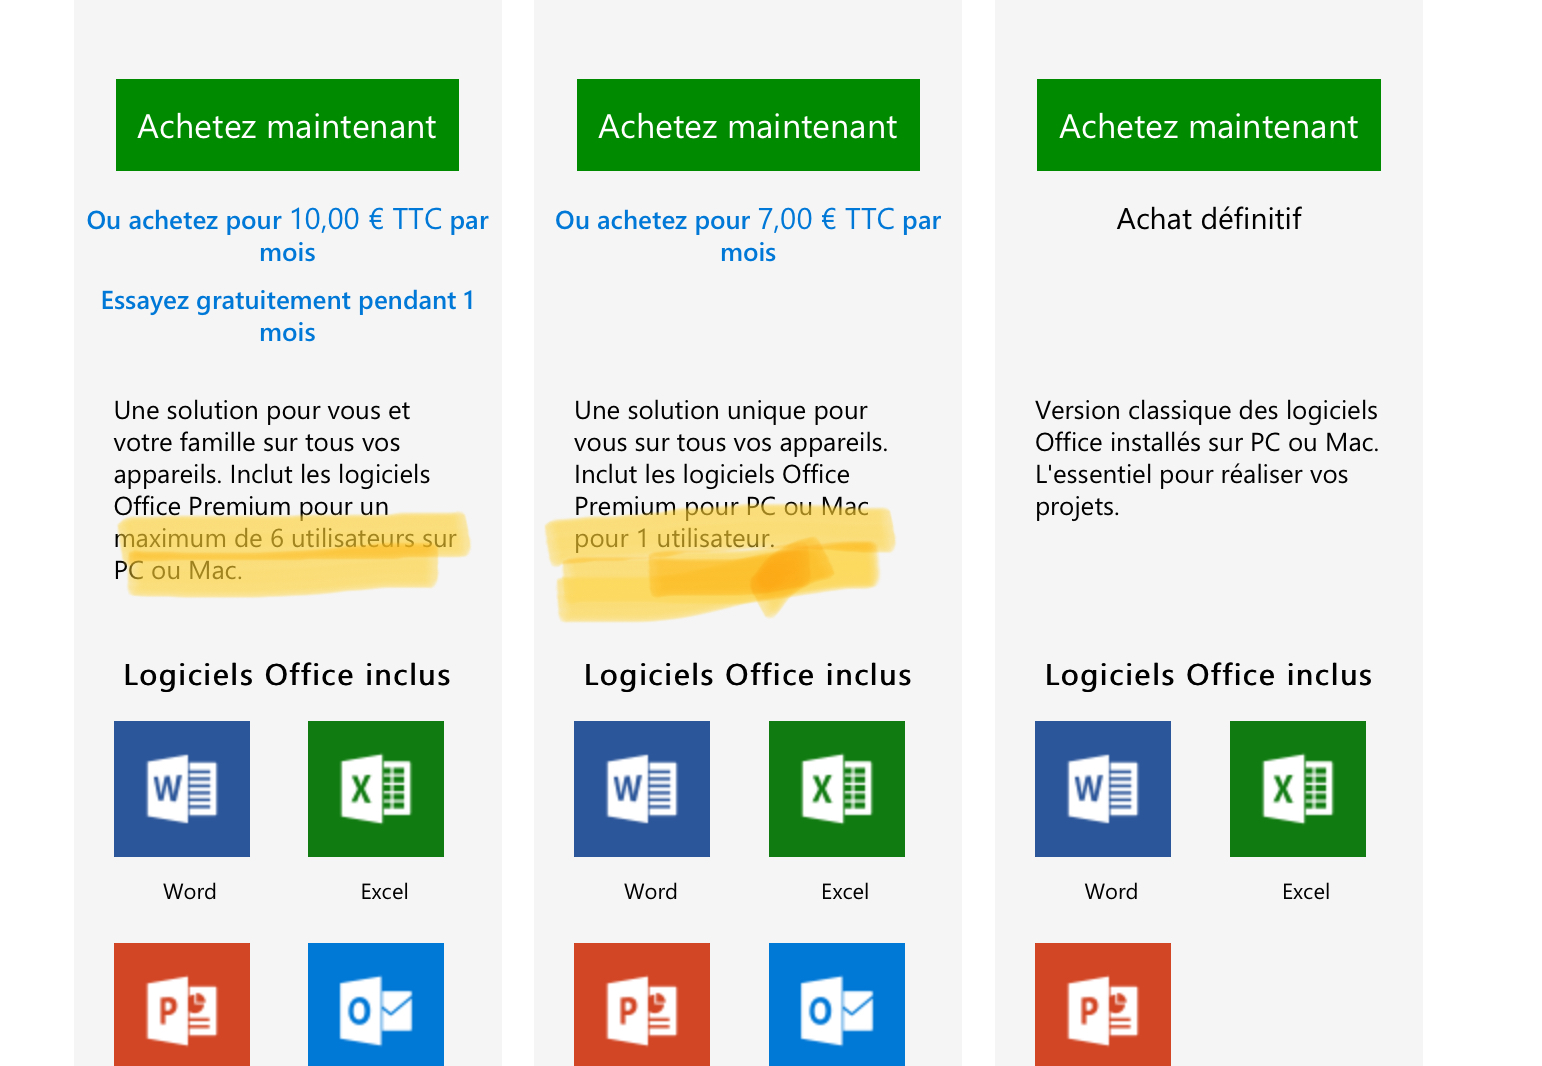
Task: Click the Excel label in the first column
Action: [384, 891]
